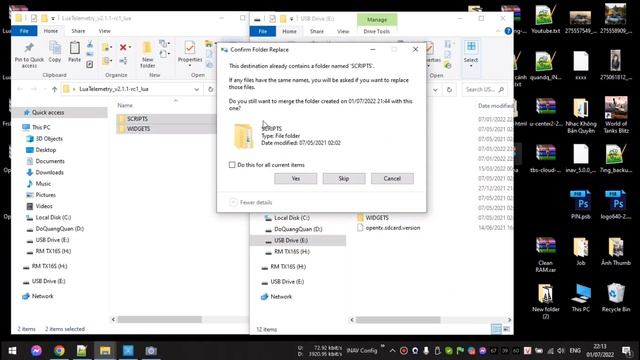
Task: Open the Youtube.txt desktop icon
Action: tap(546, 20)
